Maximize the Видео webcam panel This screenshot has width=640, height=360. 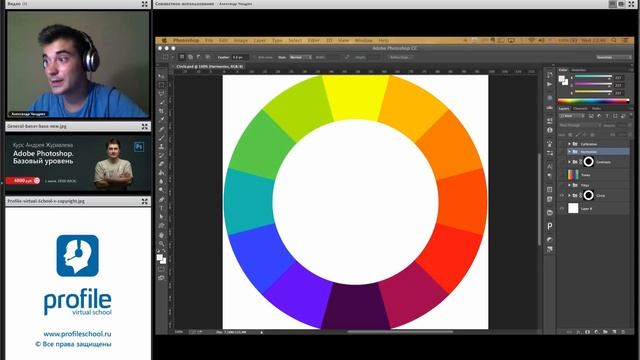coord(144,4)
